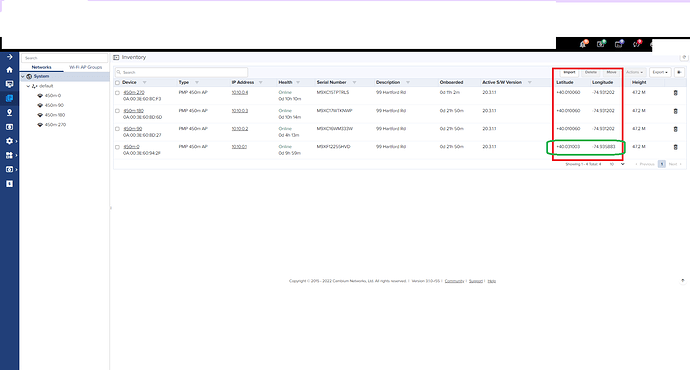
Task: Open the Export dropdown
Action: coord(660,72)
